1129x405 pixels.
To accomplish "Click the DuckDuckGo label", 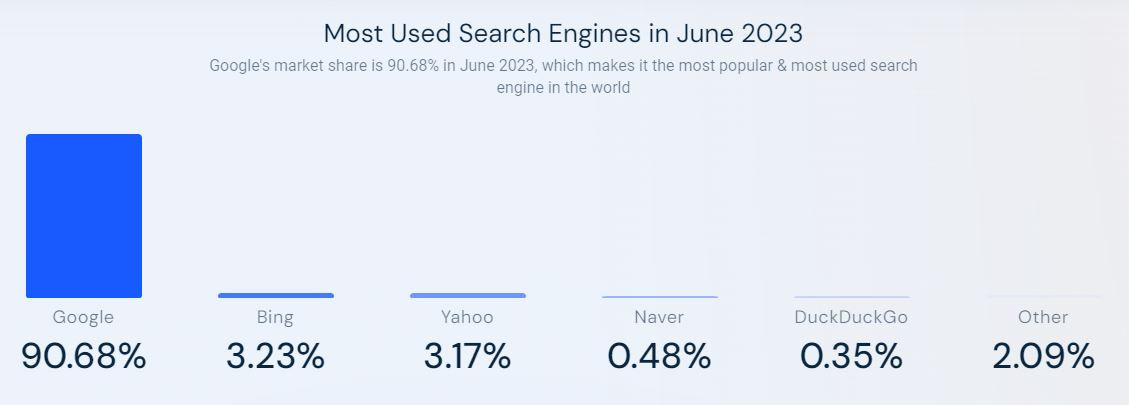I will tap(851, 317).
